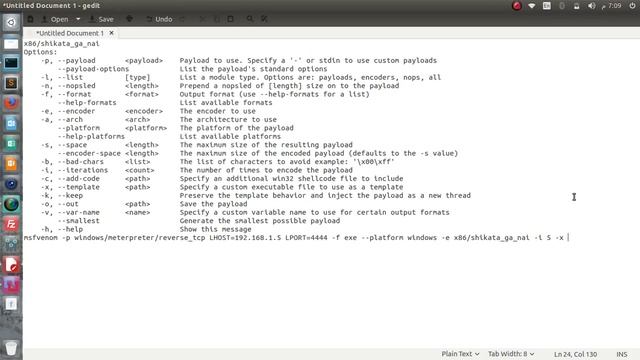Open the Ubuntu Dash from launcher
640x360 pixels.
(11, 22)
